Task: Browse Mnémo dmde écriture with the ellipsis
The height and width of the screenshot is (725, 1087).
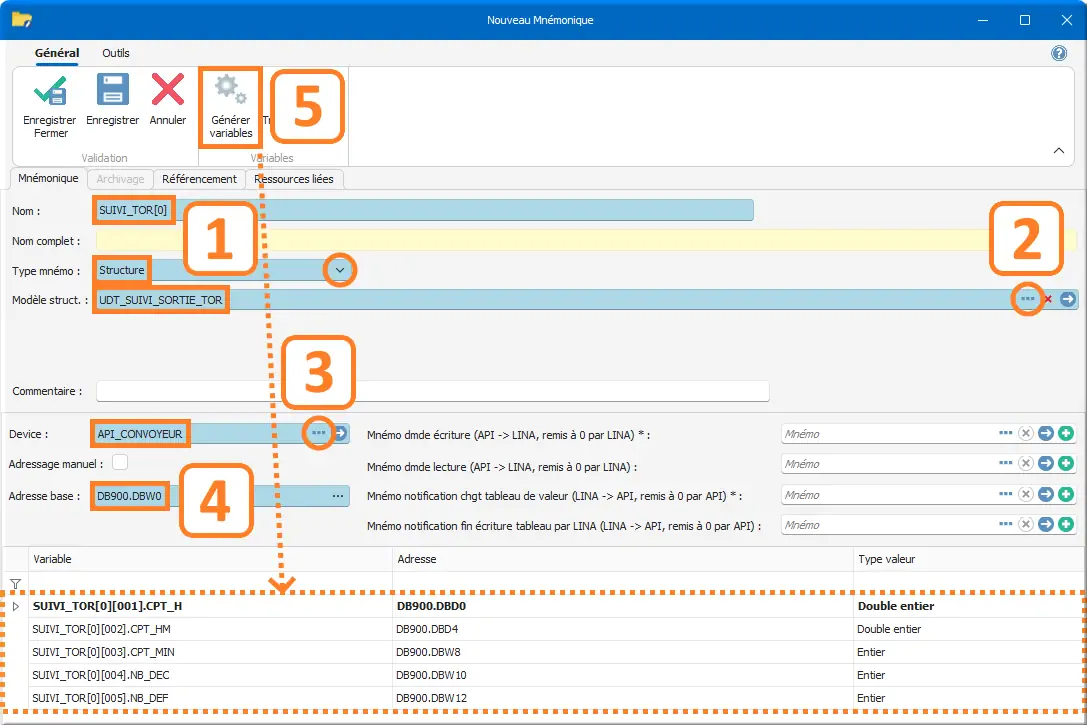Action: coord(1005,433)
